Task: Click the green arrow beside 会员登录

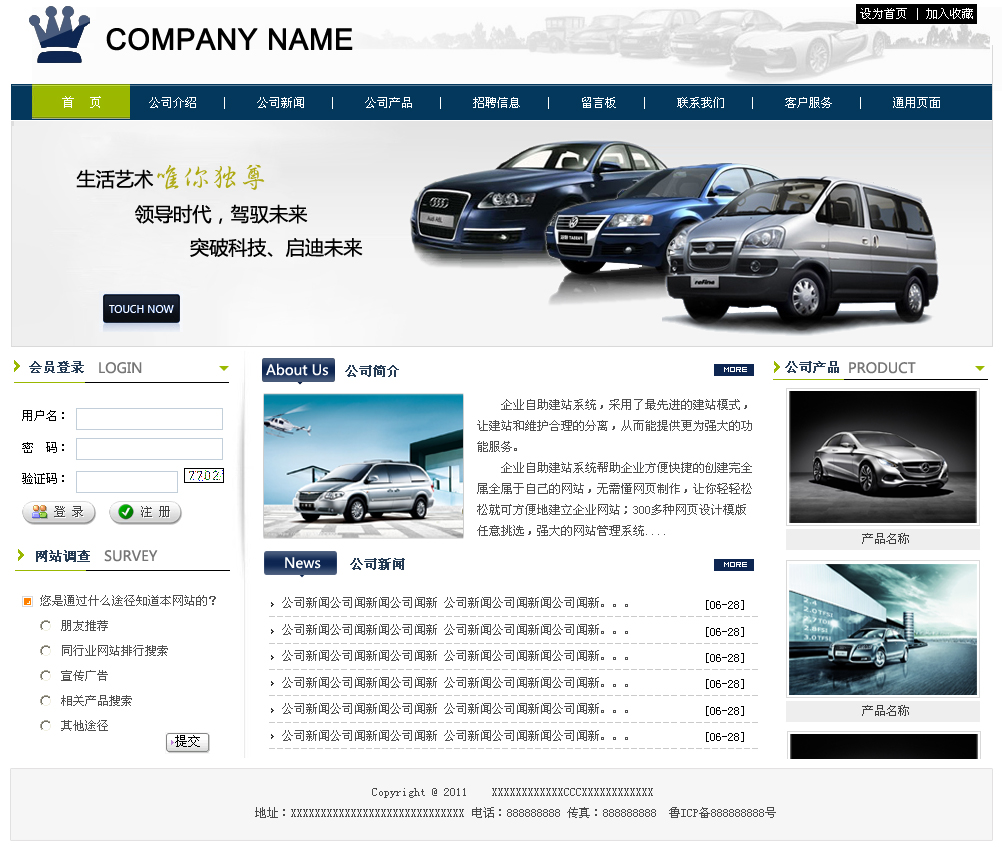Action: click(x=17, y=367)
